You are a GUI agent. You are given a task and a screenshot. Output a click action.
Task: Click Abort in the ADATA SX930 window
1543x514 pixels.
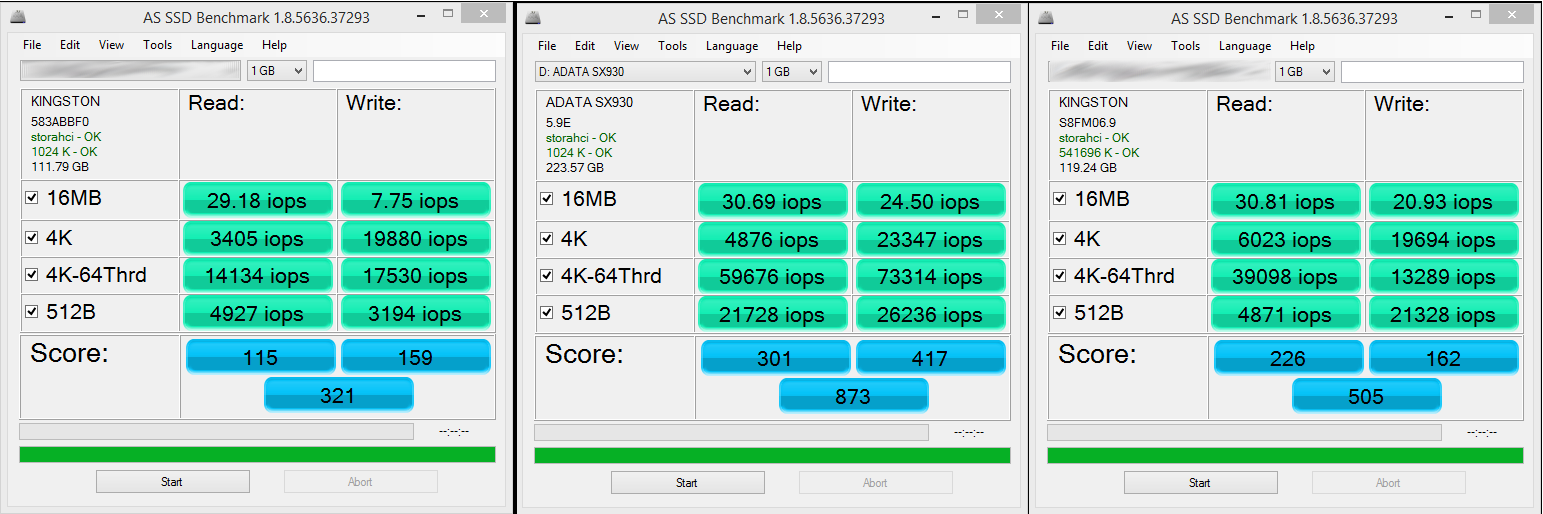coord(875,482)
